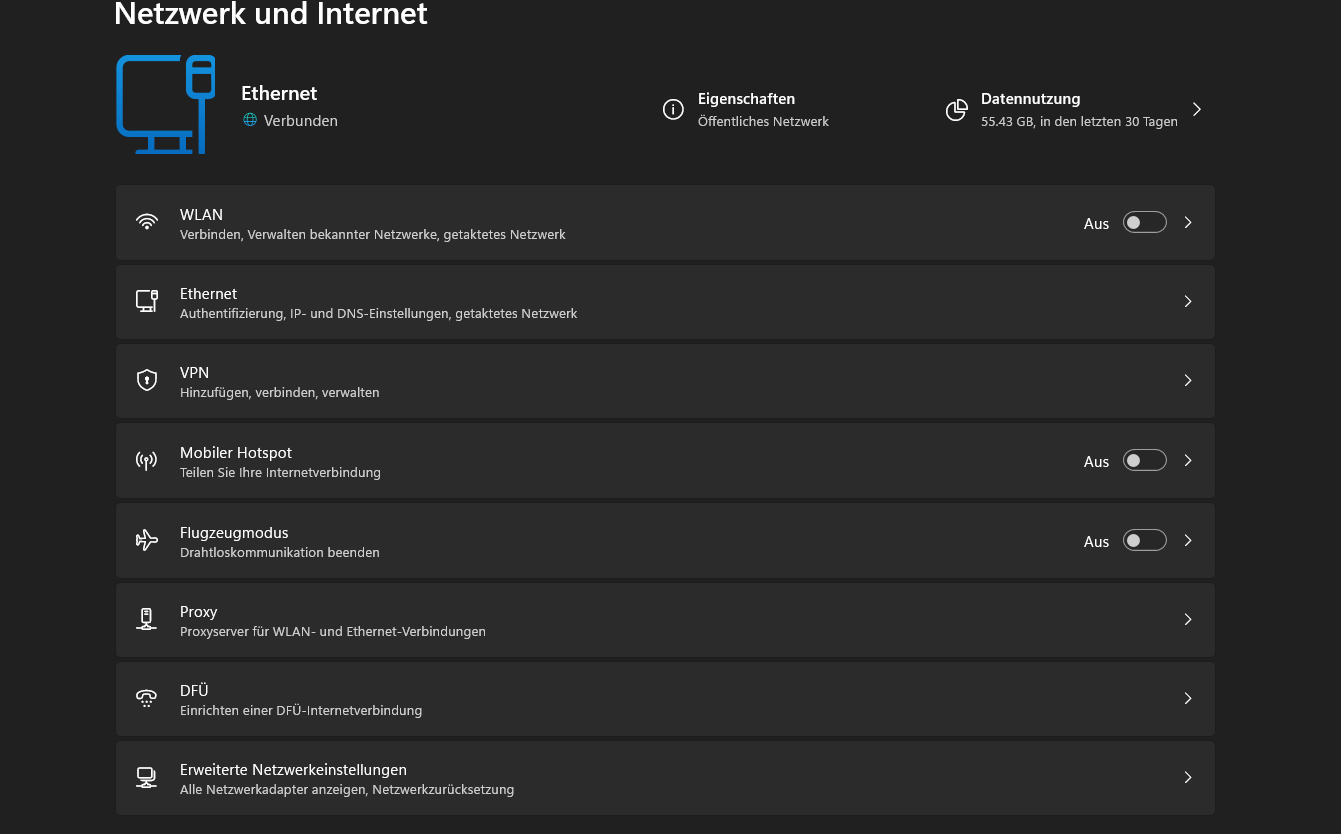Click the Eigenschaften info circle icon
Screen dimensions: 1341x834
pos(673,109)
